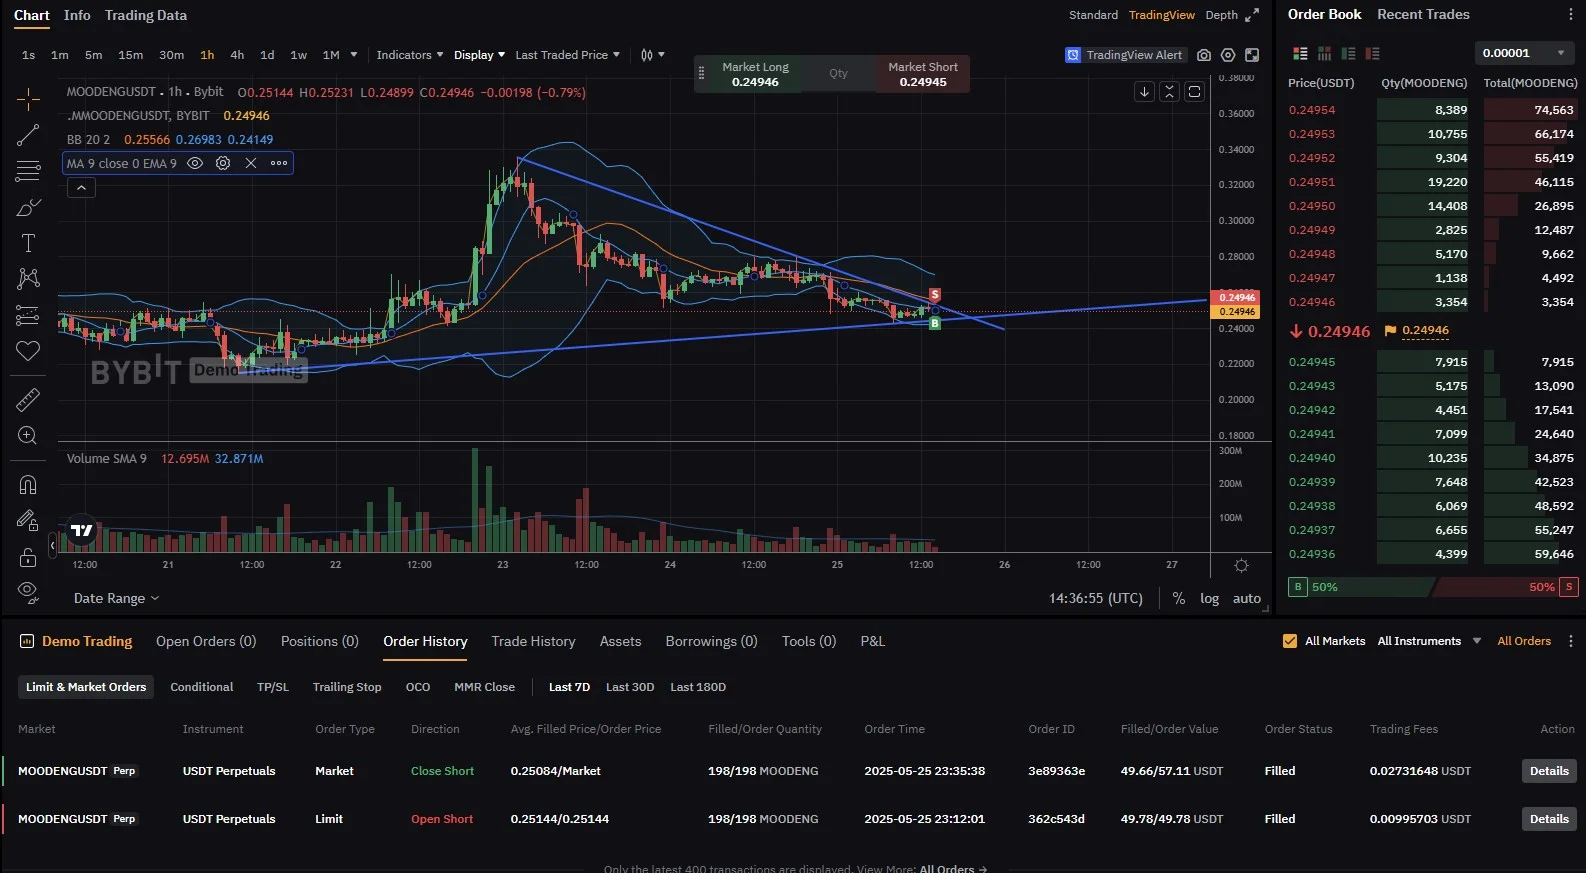1586x873 pixels.
Task: Toggle auto scale on the chart
Action: (x=1246, y=598)
